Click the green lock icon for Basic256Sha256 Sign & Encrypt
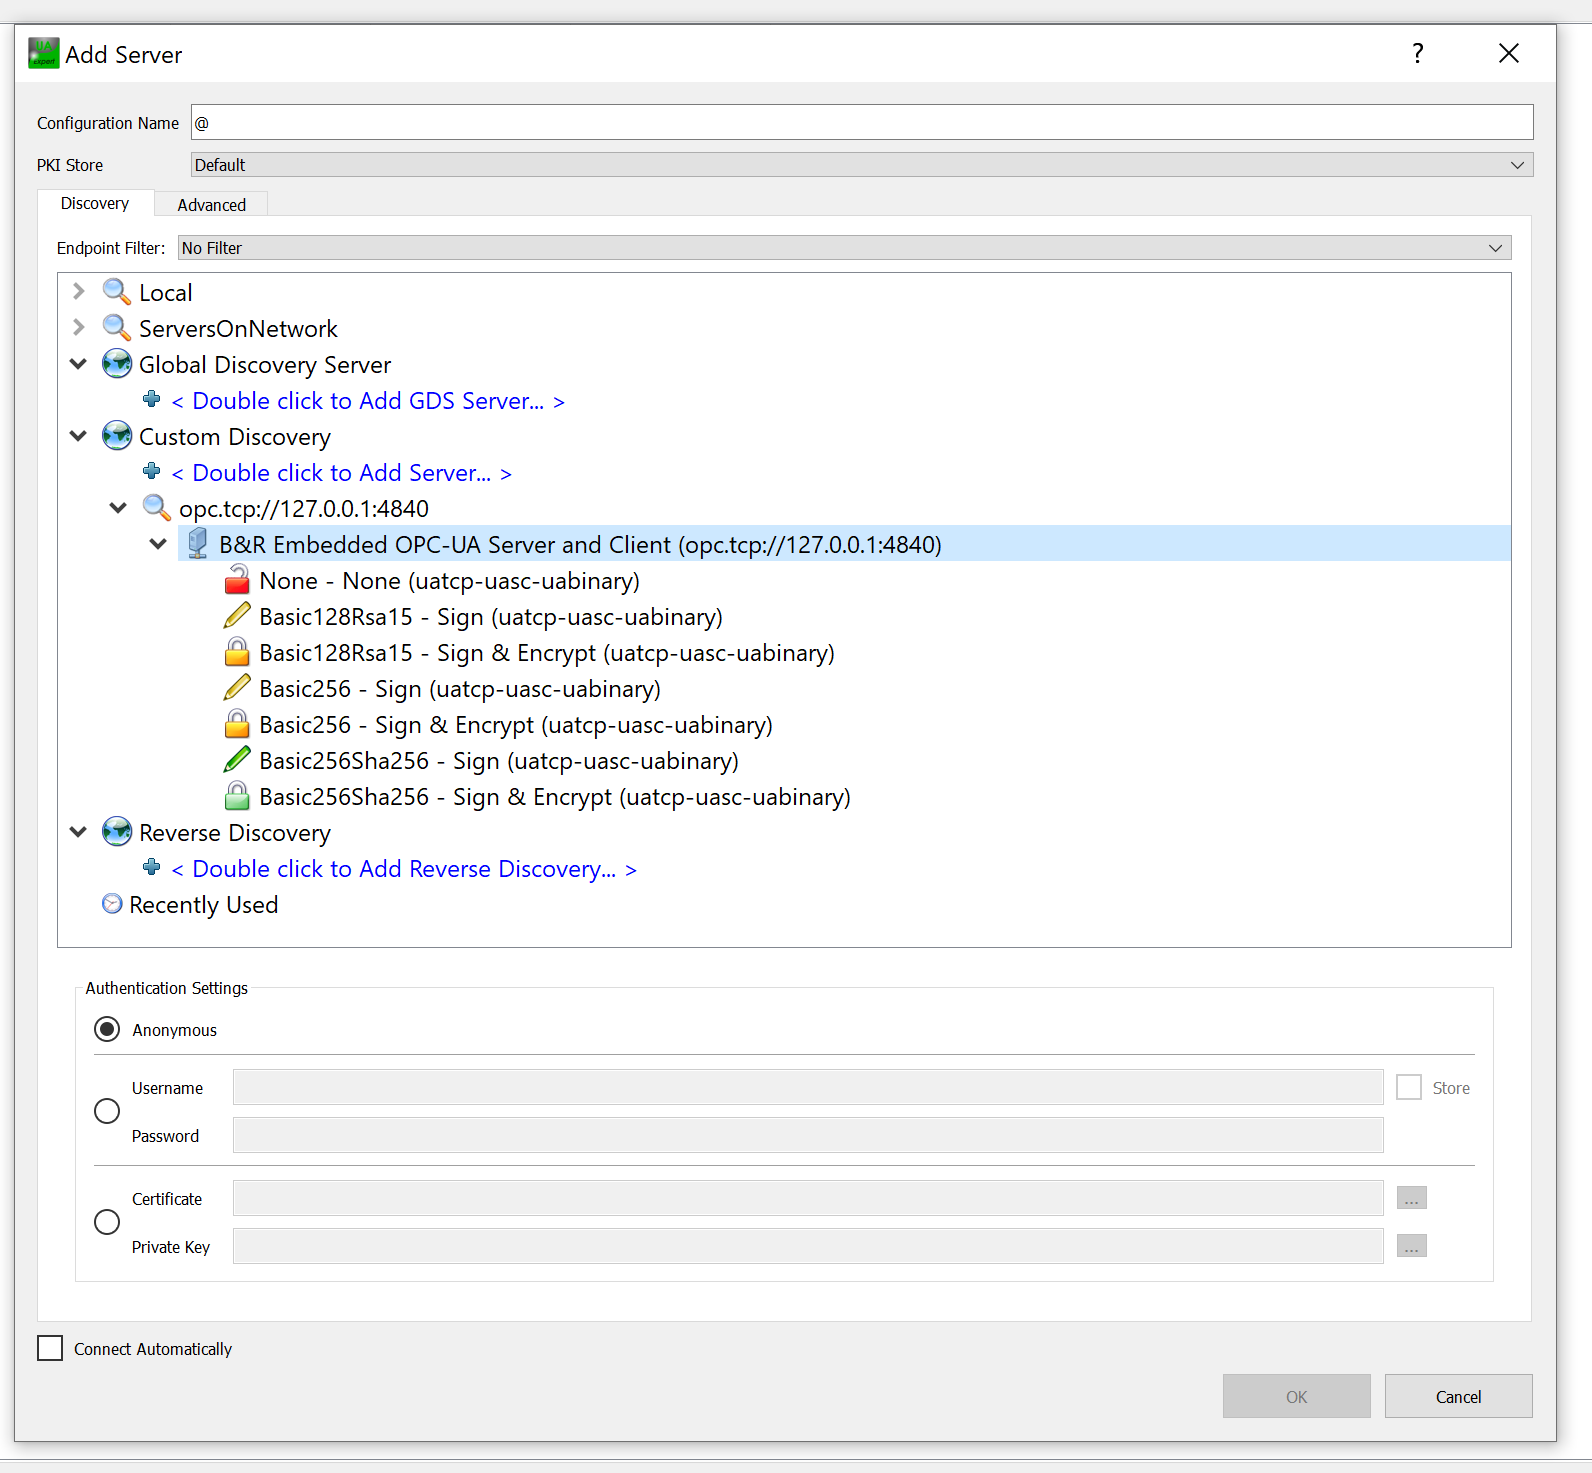 click(x=237, y=796)
